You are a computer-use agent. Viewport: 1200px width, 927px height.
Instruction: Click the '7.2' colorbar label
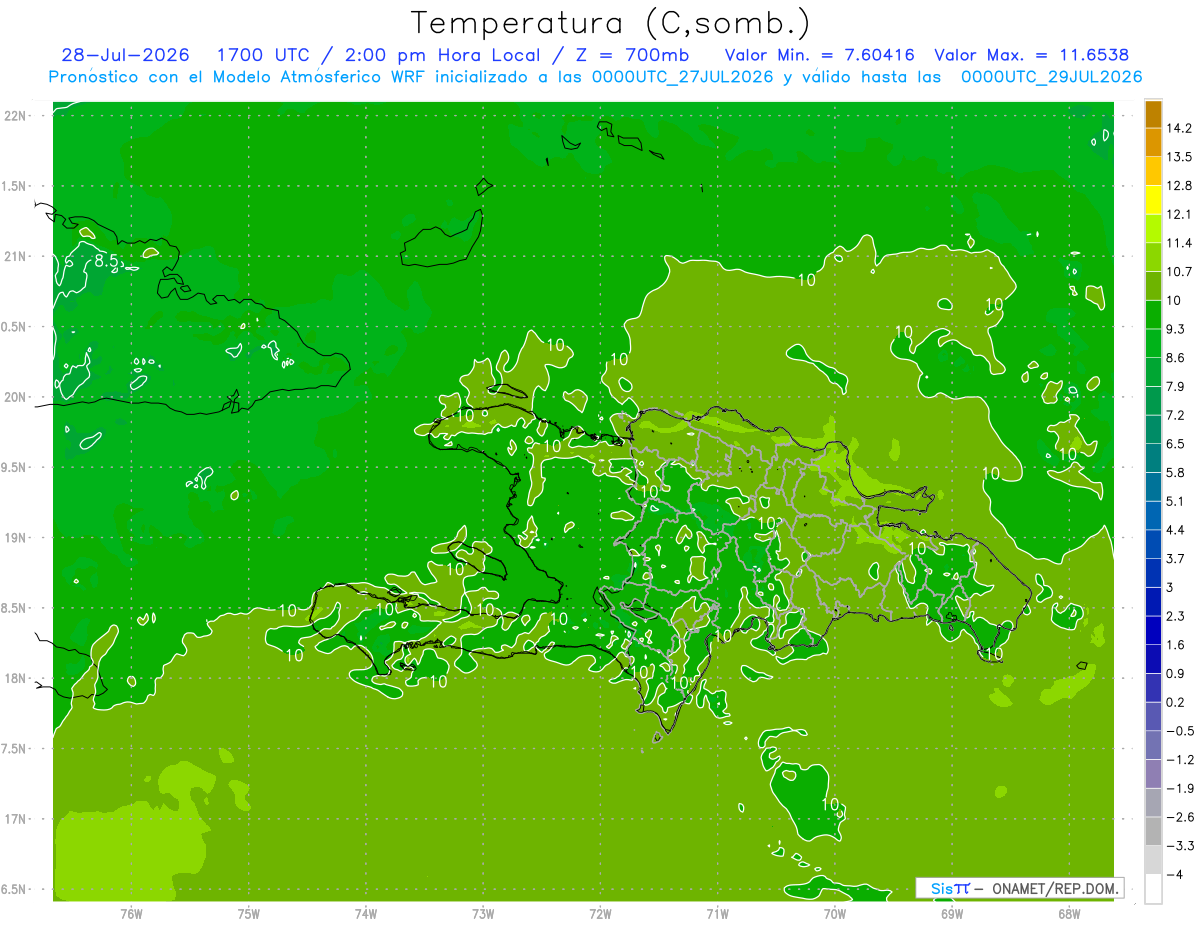(1176, 415)
